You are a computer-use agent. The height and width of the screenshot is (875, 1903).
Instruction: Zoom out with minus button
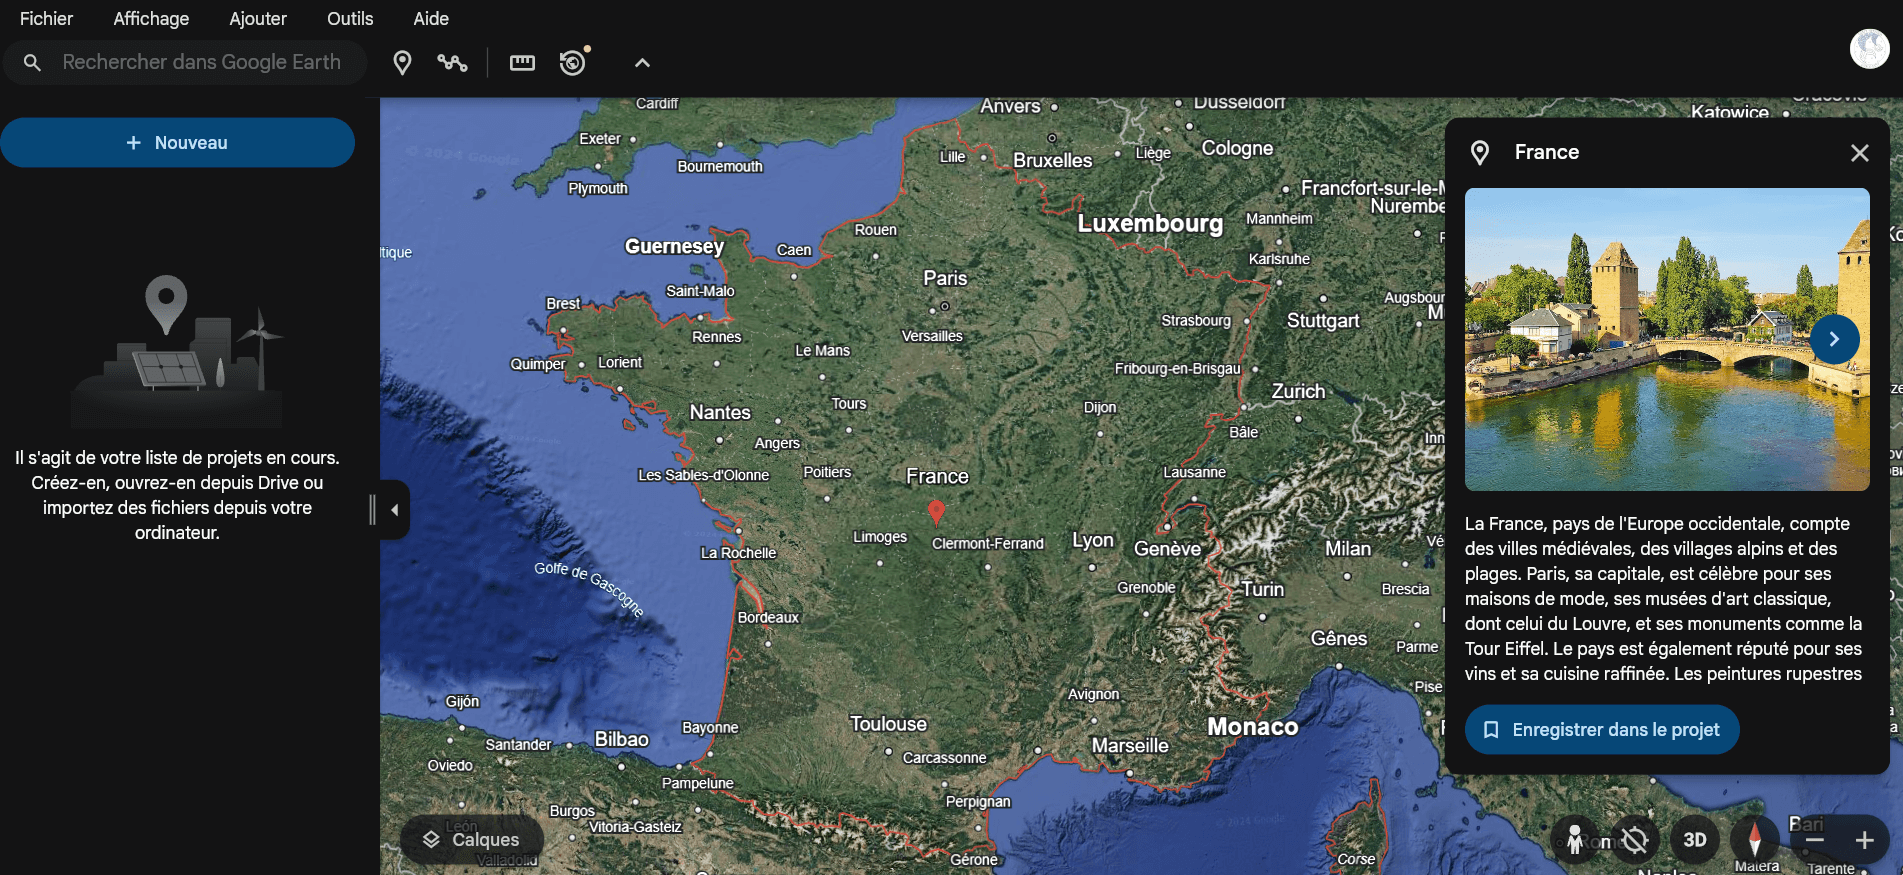tap(1815, 840)
